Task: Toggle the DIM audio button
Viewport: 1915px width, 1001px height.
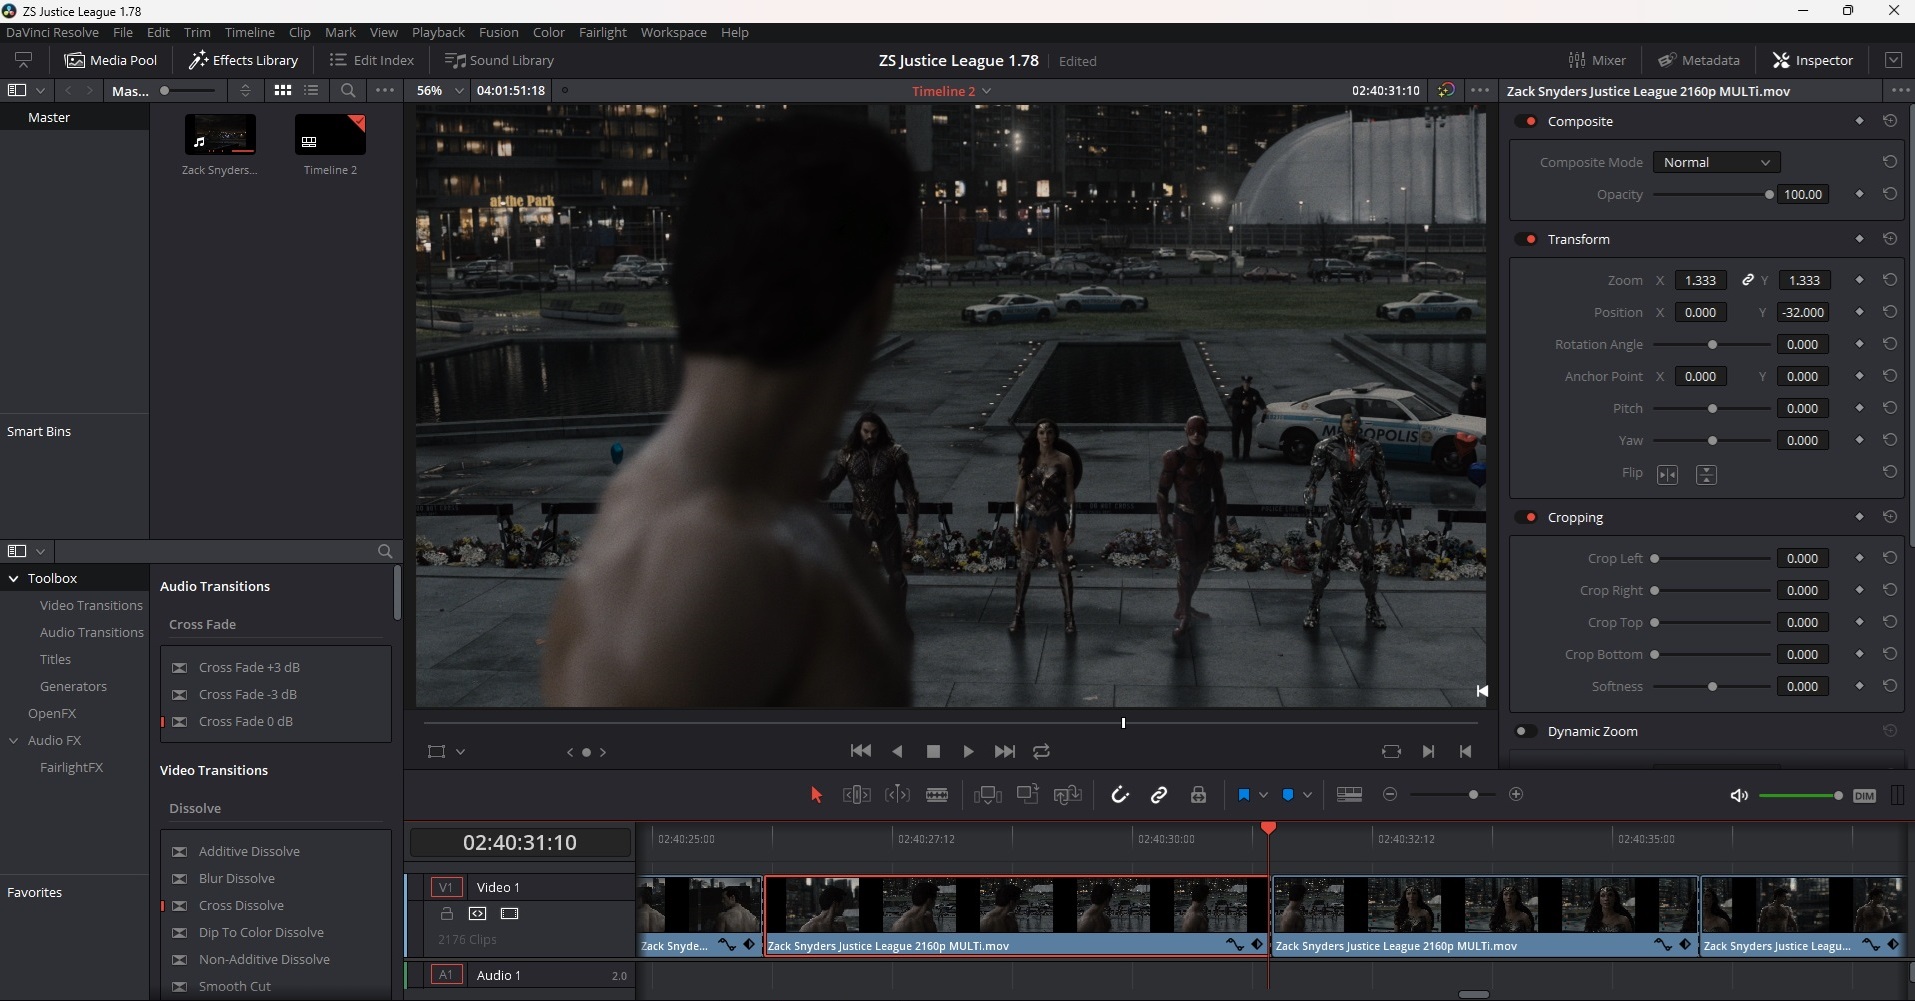Action: [1864, 796]
